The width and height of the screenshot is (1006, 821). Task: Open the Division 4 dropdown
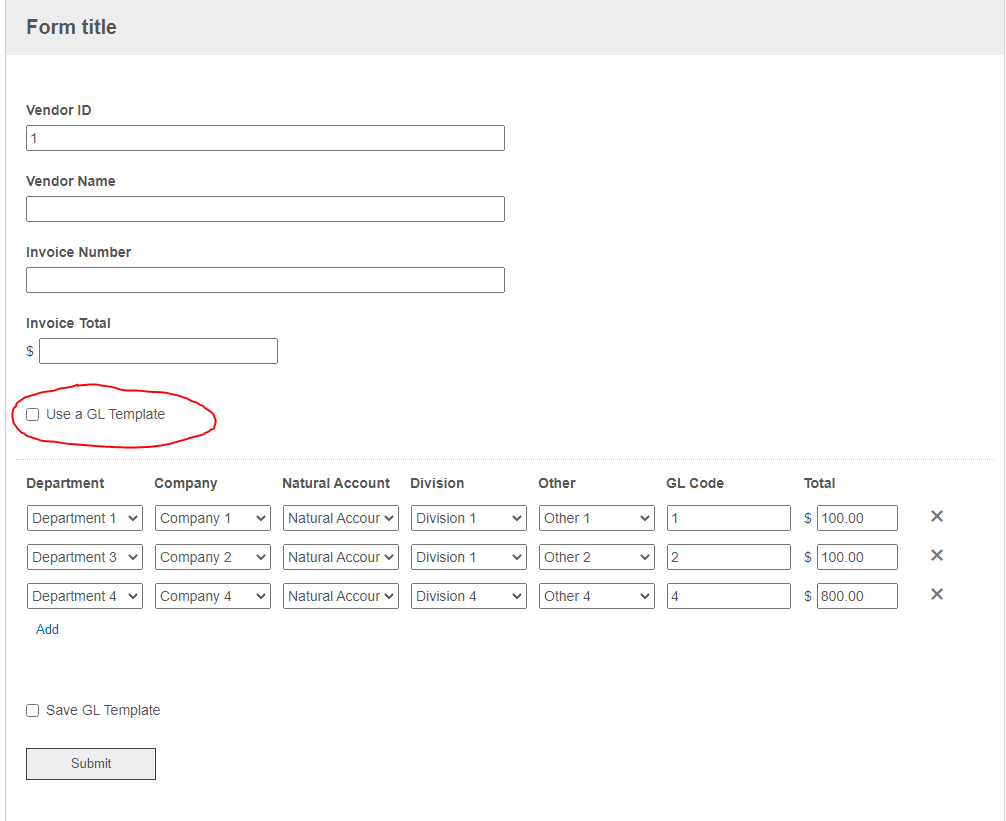469,596
